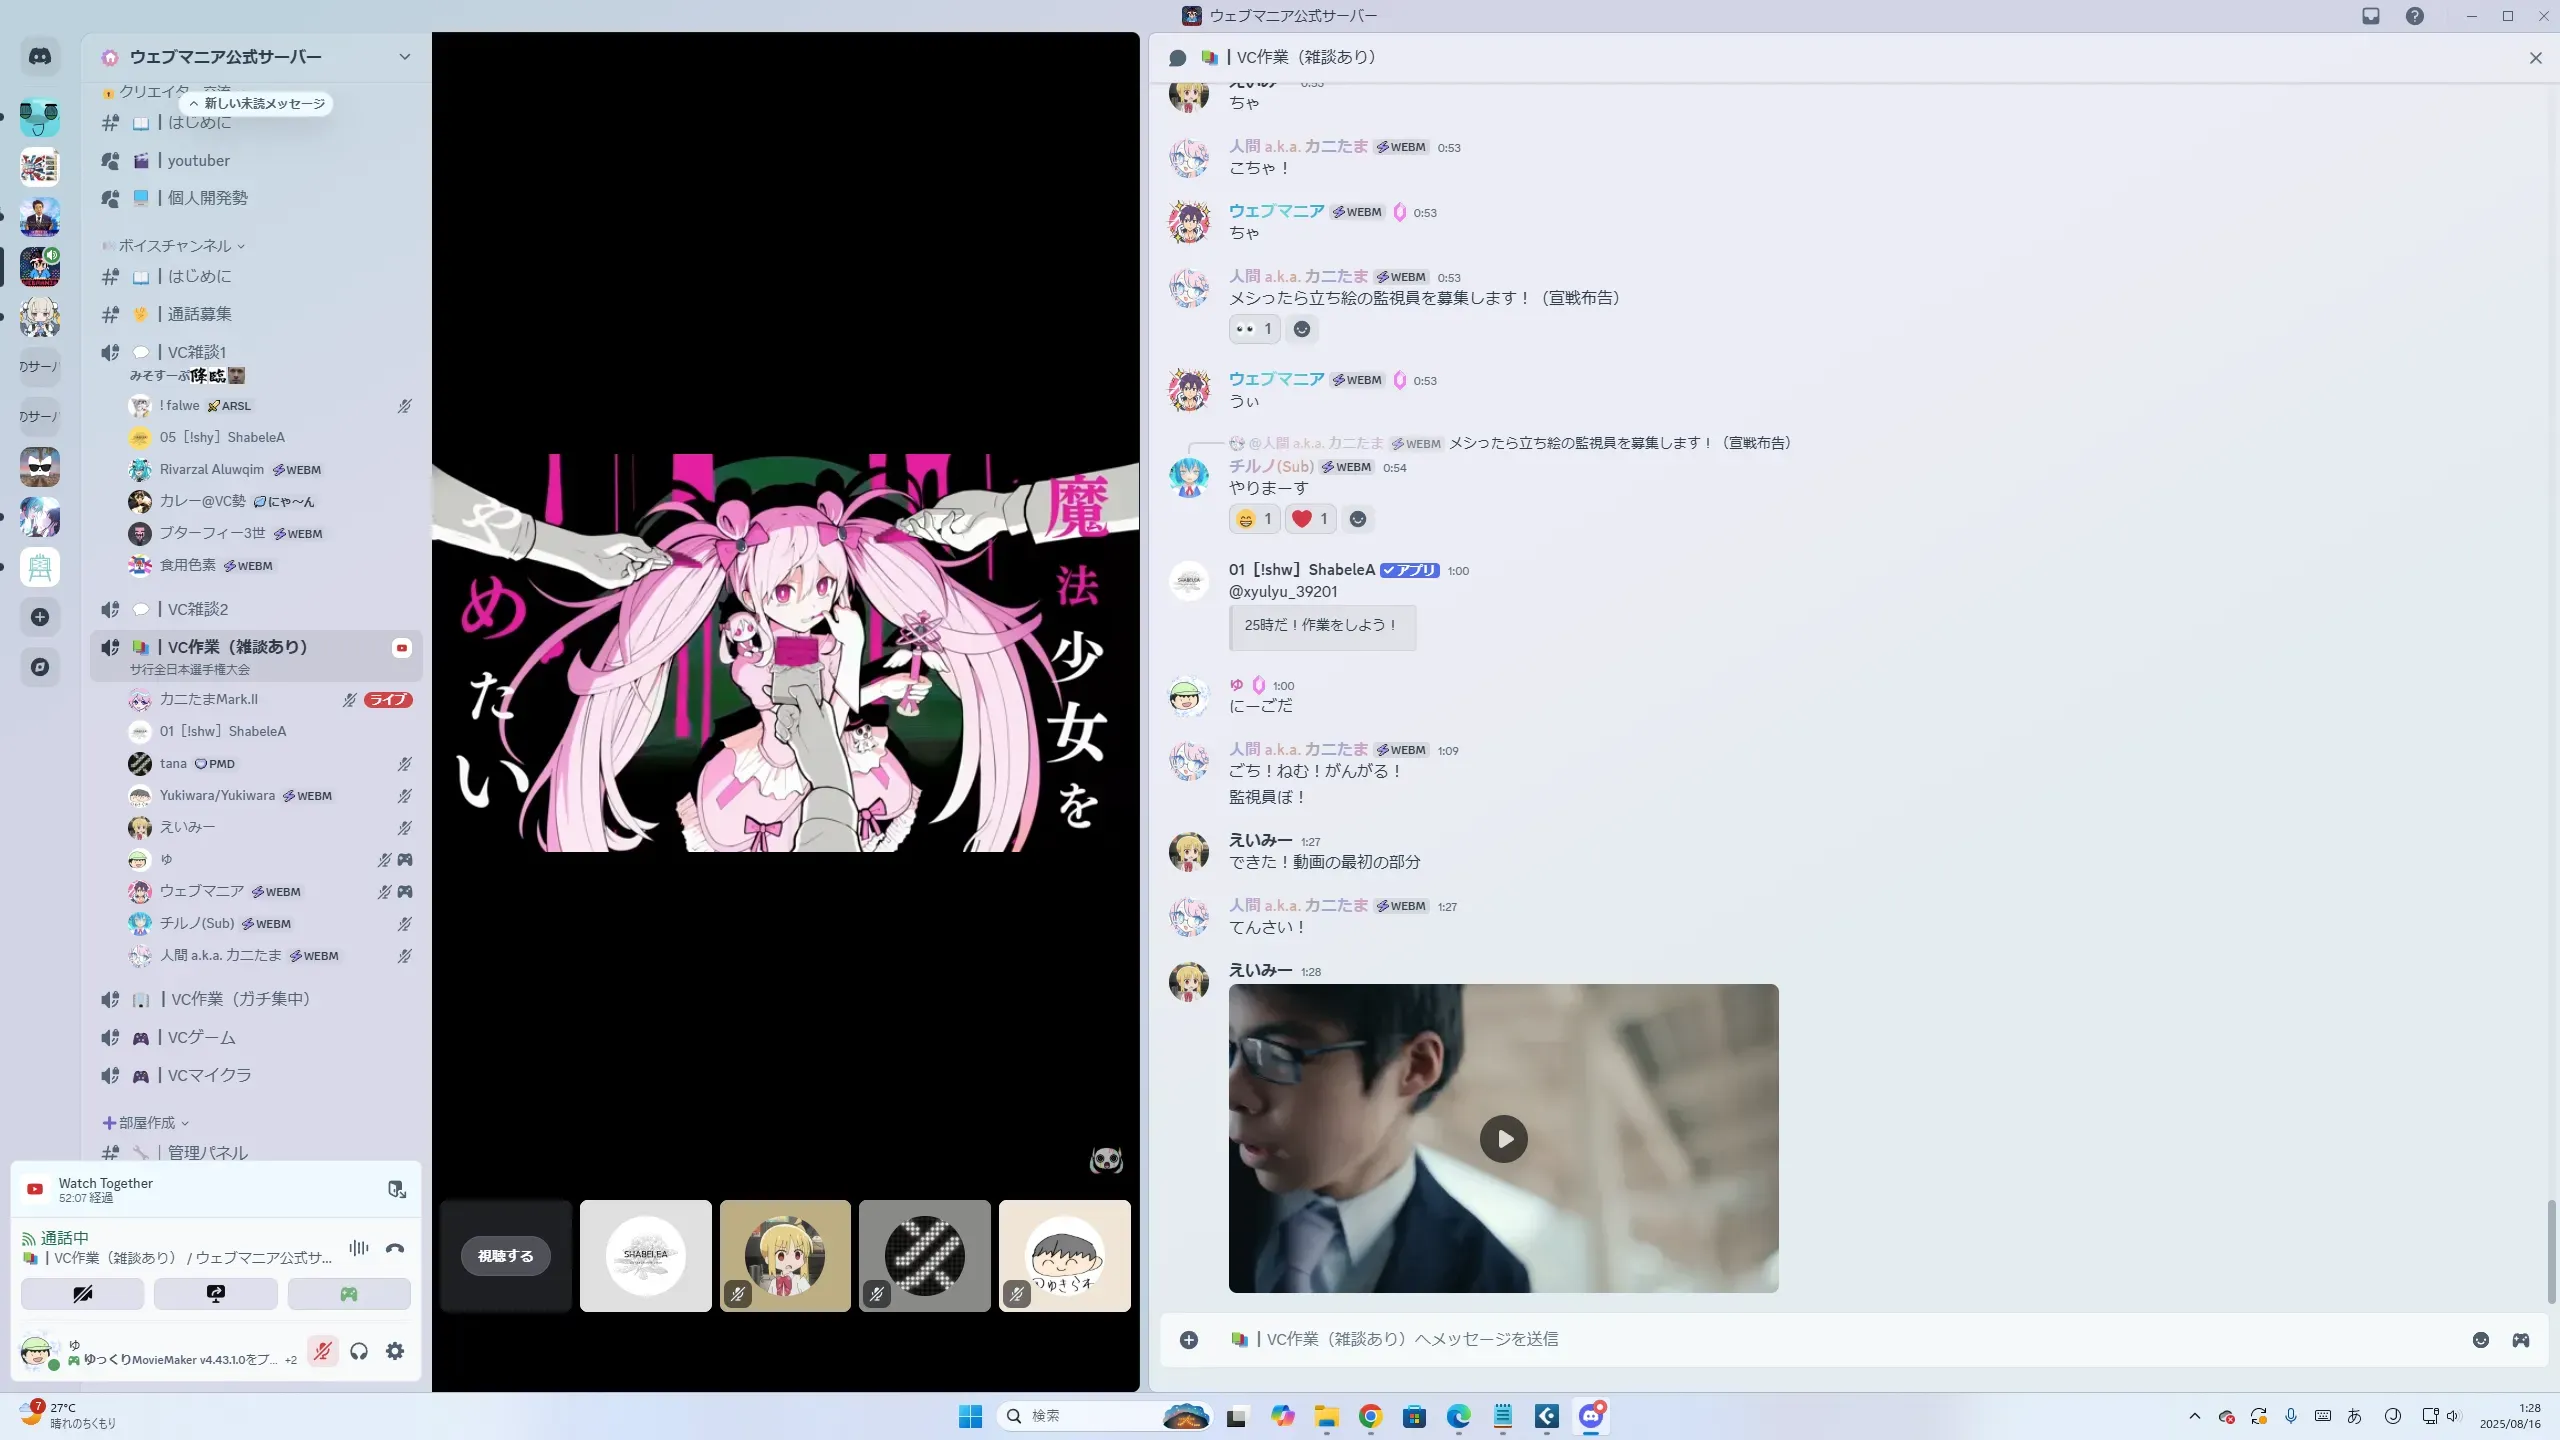Toggle microphone mute
Viewport: 2560px width, 1440px height.
pyautogui.click(x=322, y=1351)
